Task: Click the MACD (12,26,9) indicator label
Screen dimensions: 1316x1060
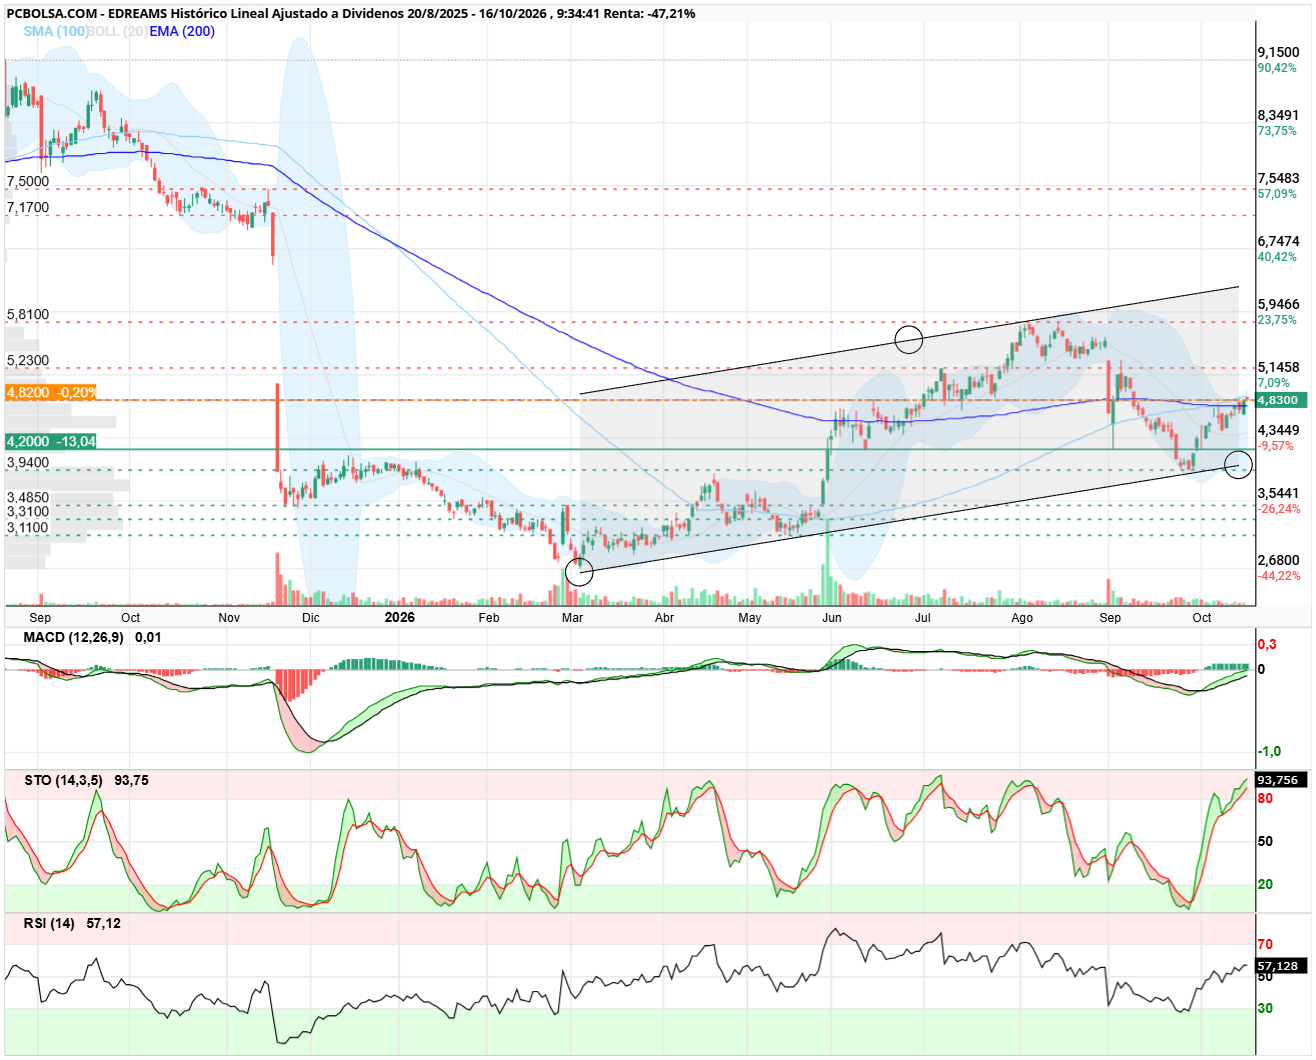Action: pyautogui.click(x=74, y=638)
